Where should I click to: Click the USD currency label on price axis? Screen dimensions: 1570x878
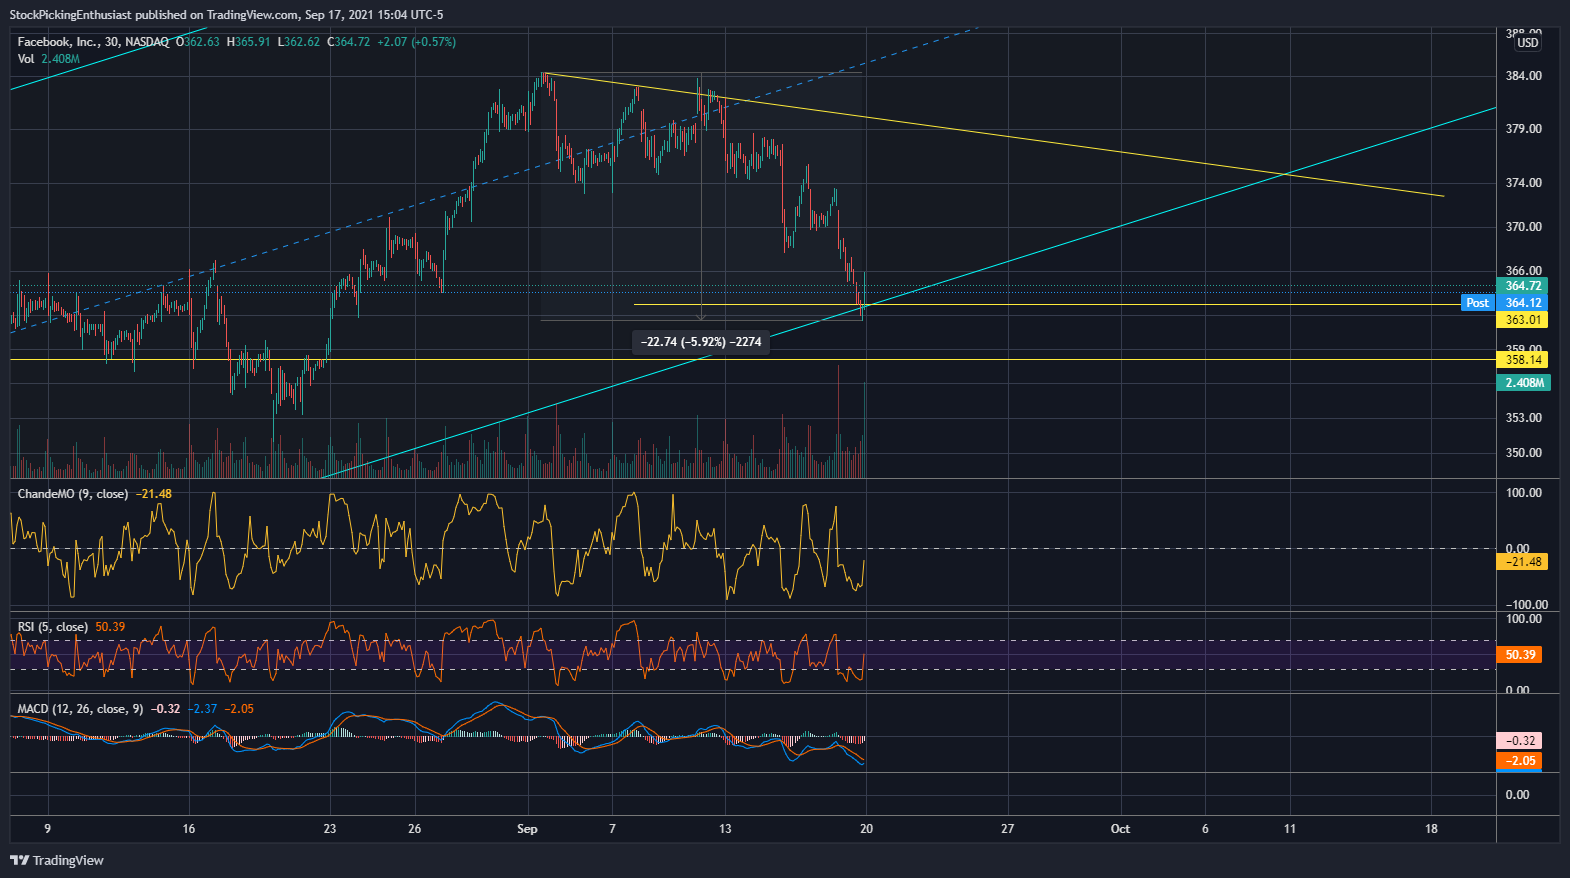1528,43
